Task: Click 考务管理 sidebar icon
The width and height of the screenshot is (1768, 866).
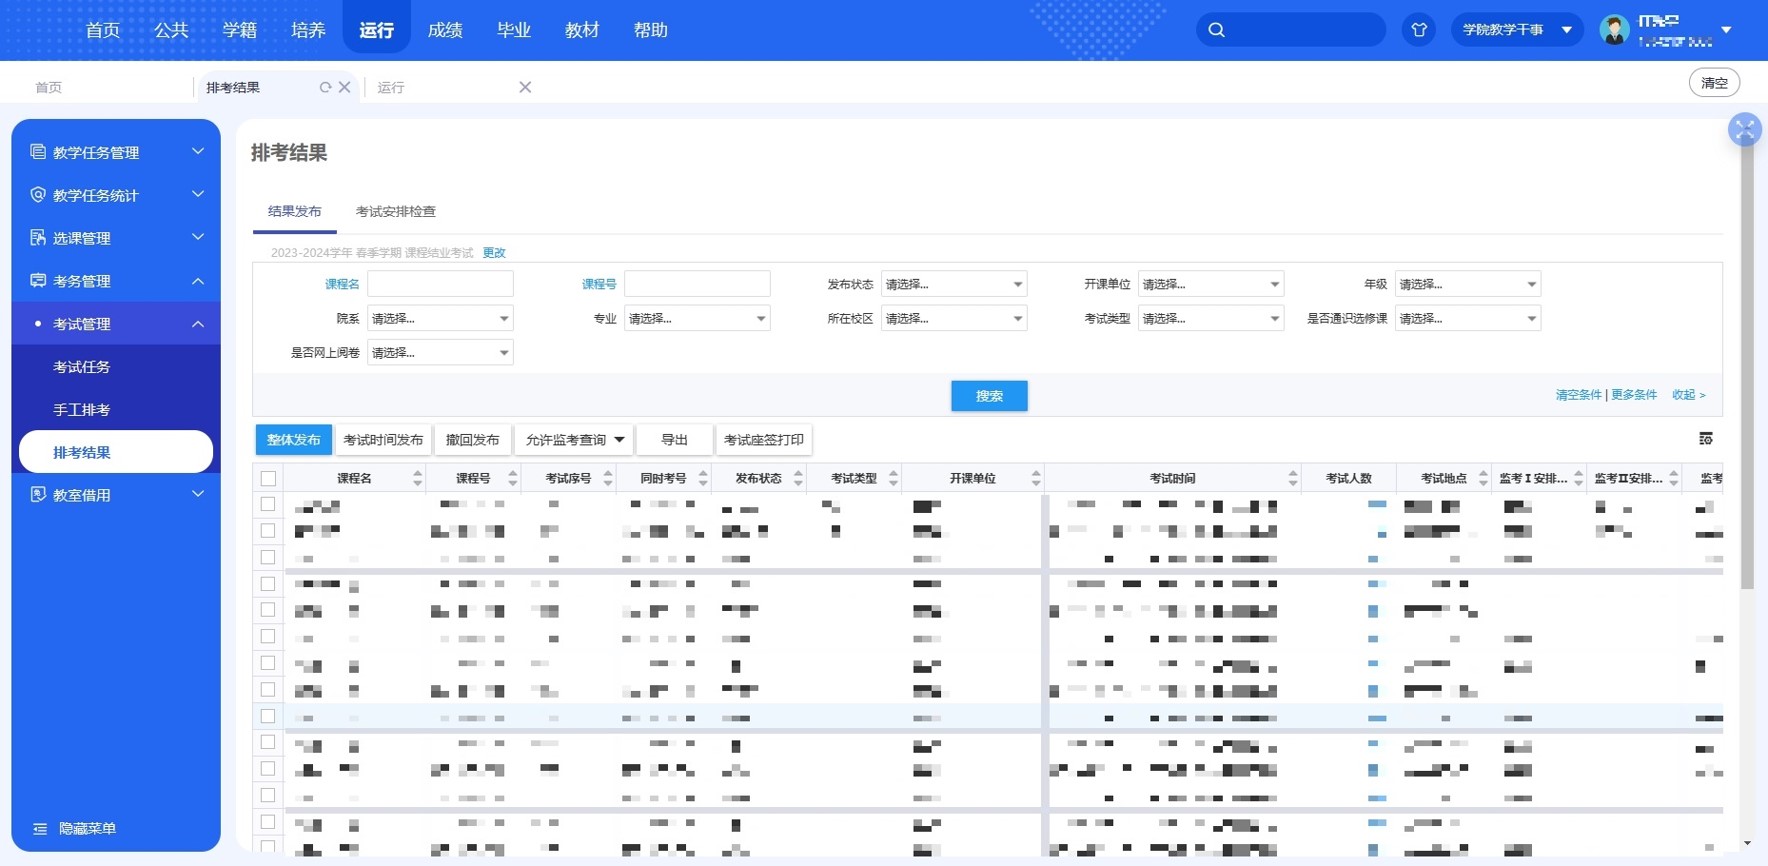Action: tap(38, 281)
